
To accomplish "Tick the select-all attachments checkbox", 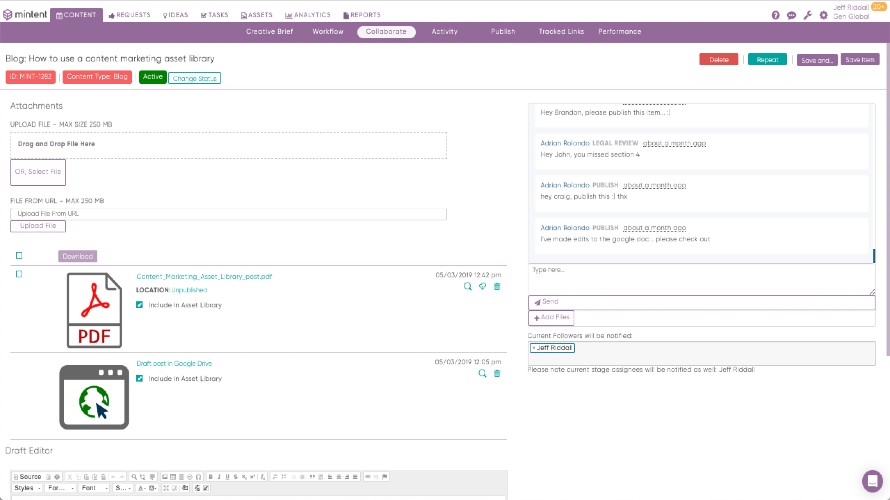I will coord(19,255).
